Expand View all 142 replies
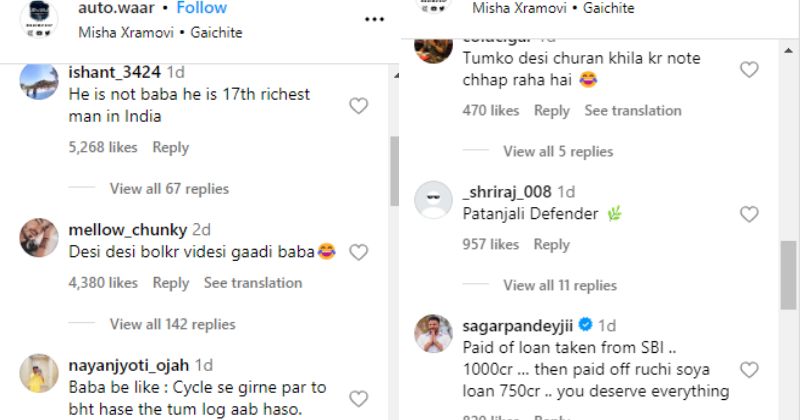 tap(172, 324)
